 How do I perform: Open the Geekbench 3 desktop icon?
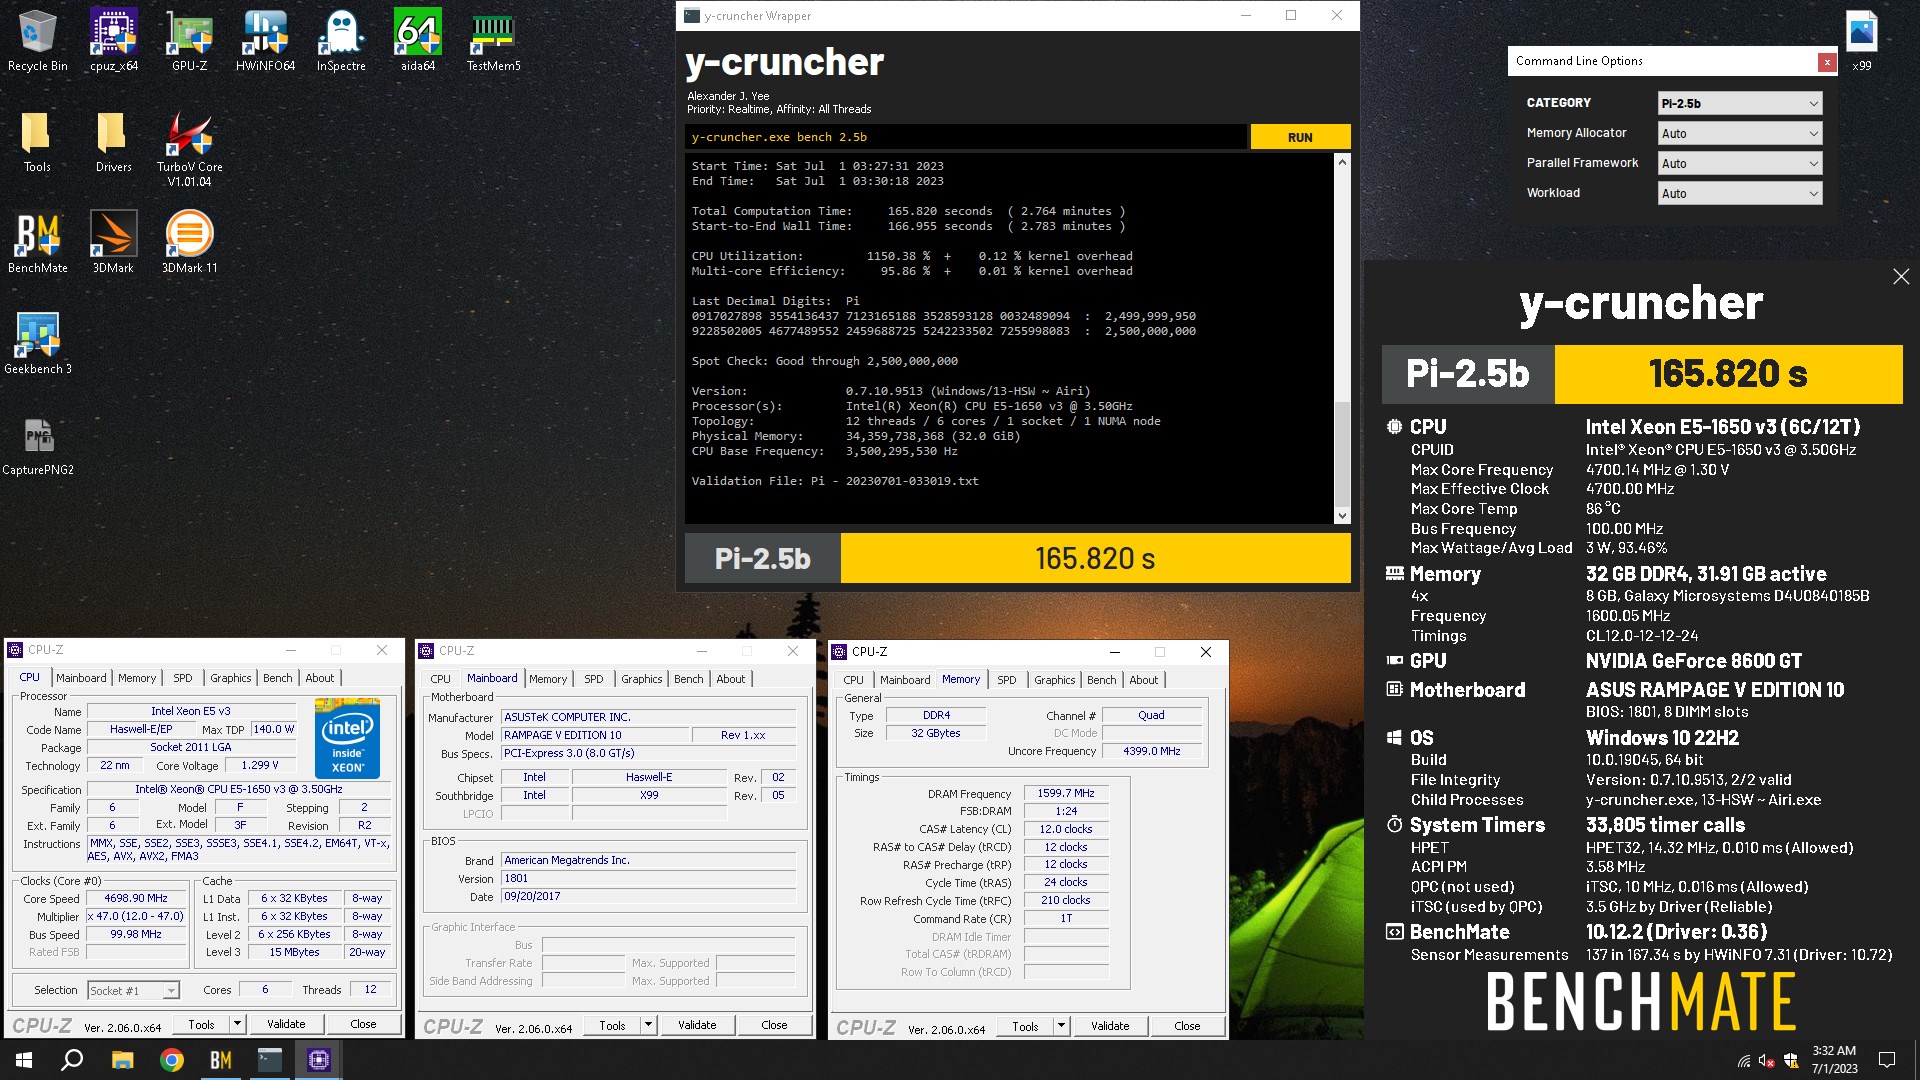coord(38,343)
